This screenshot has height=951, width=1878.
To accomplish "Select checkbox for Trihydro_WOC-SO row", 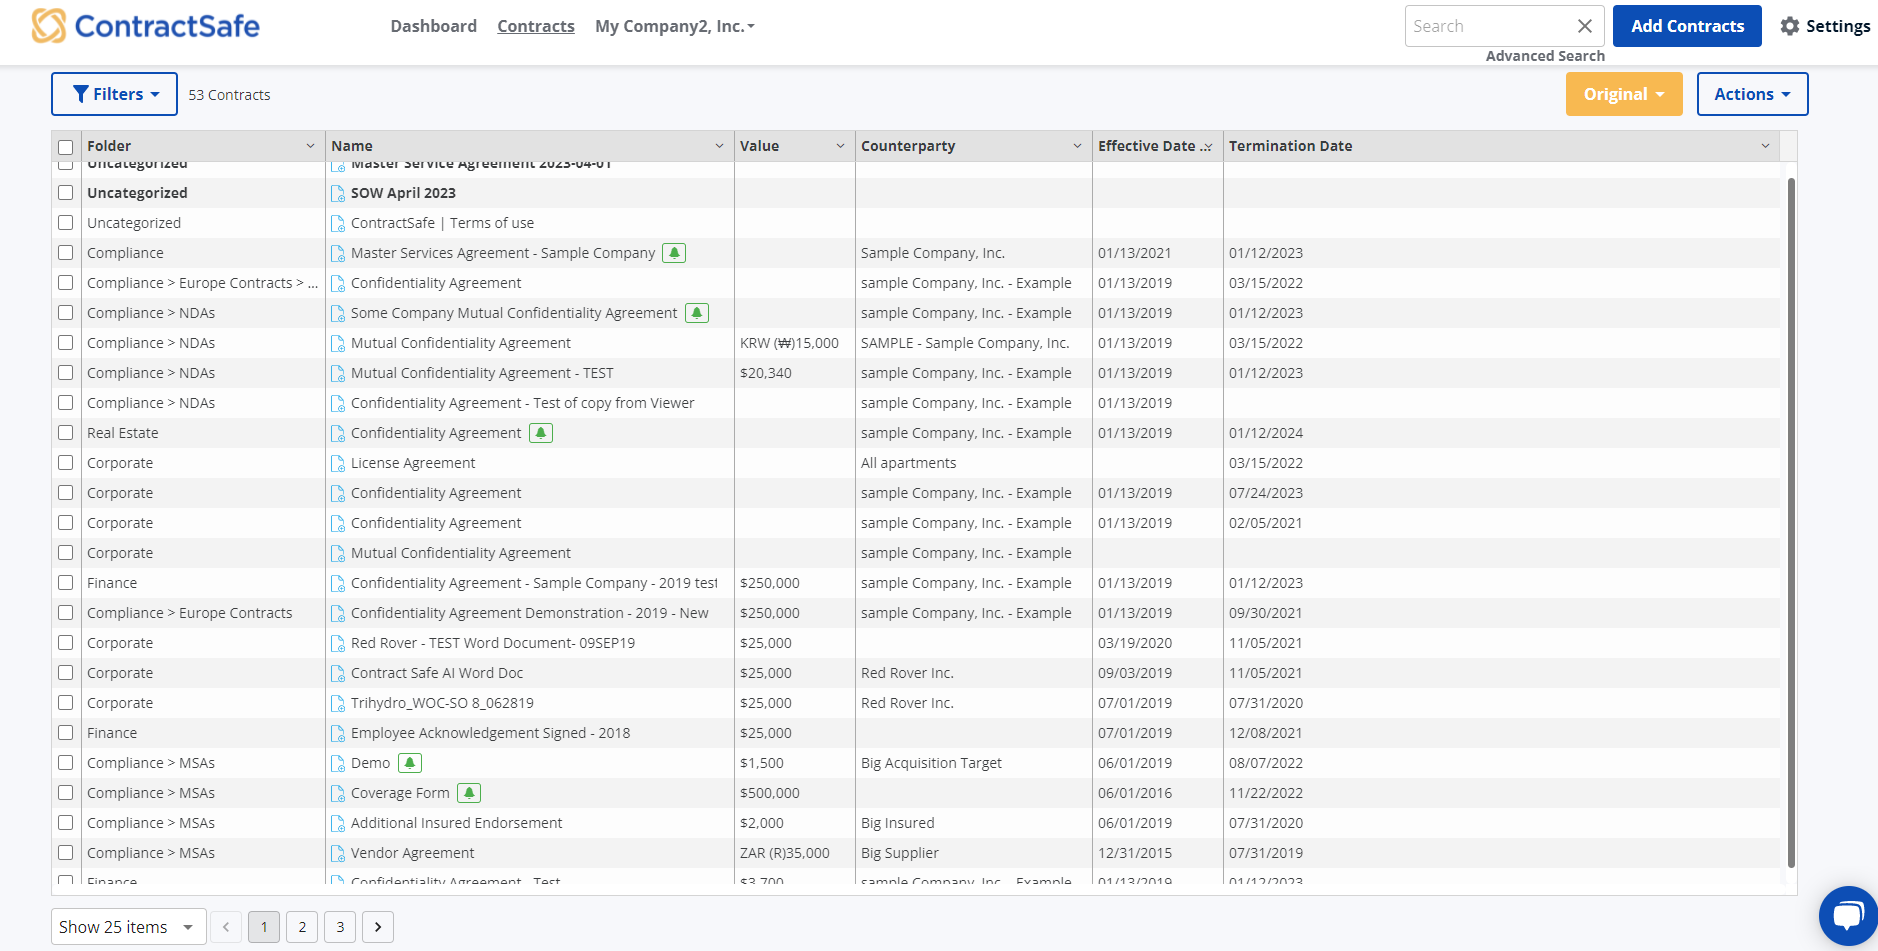I will click(66, 703).
